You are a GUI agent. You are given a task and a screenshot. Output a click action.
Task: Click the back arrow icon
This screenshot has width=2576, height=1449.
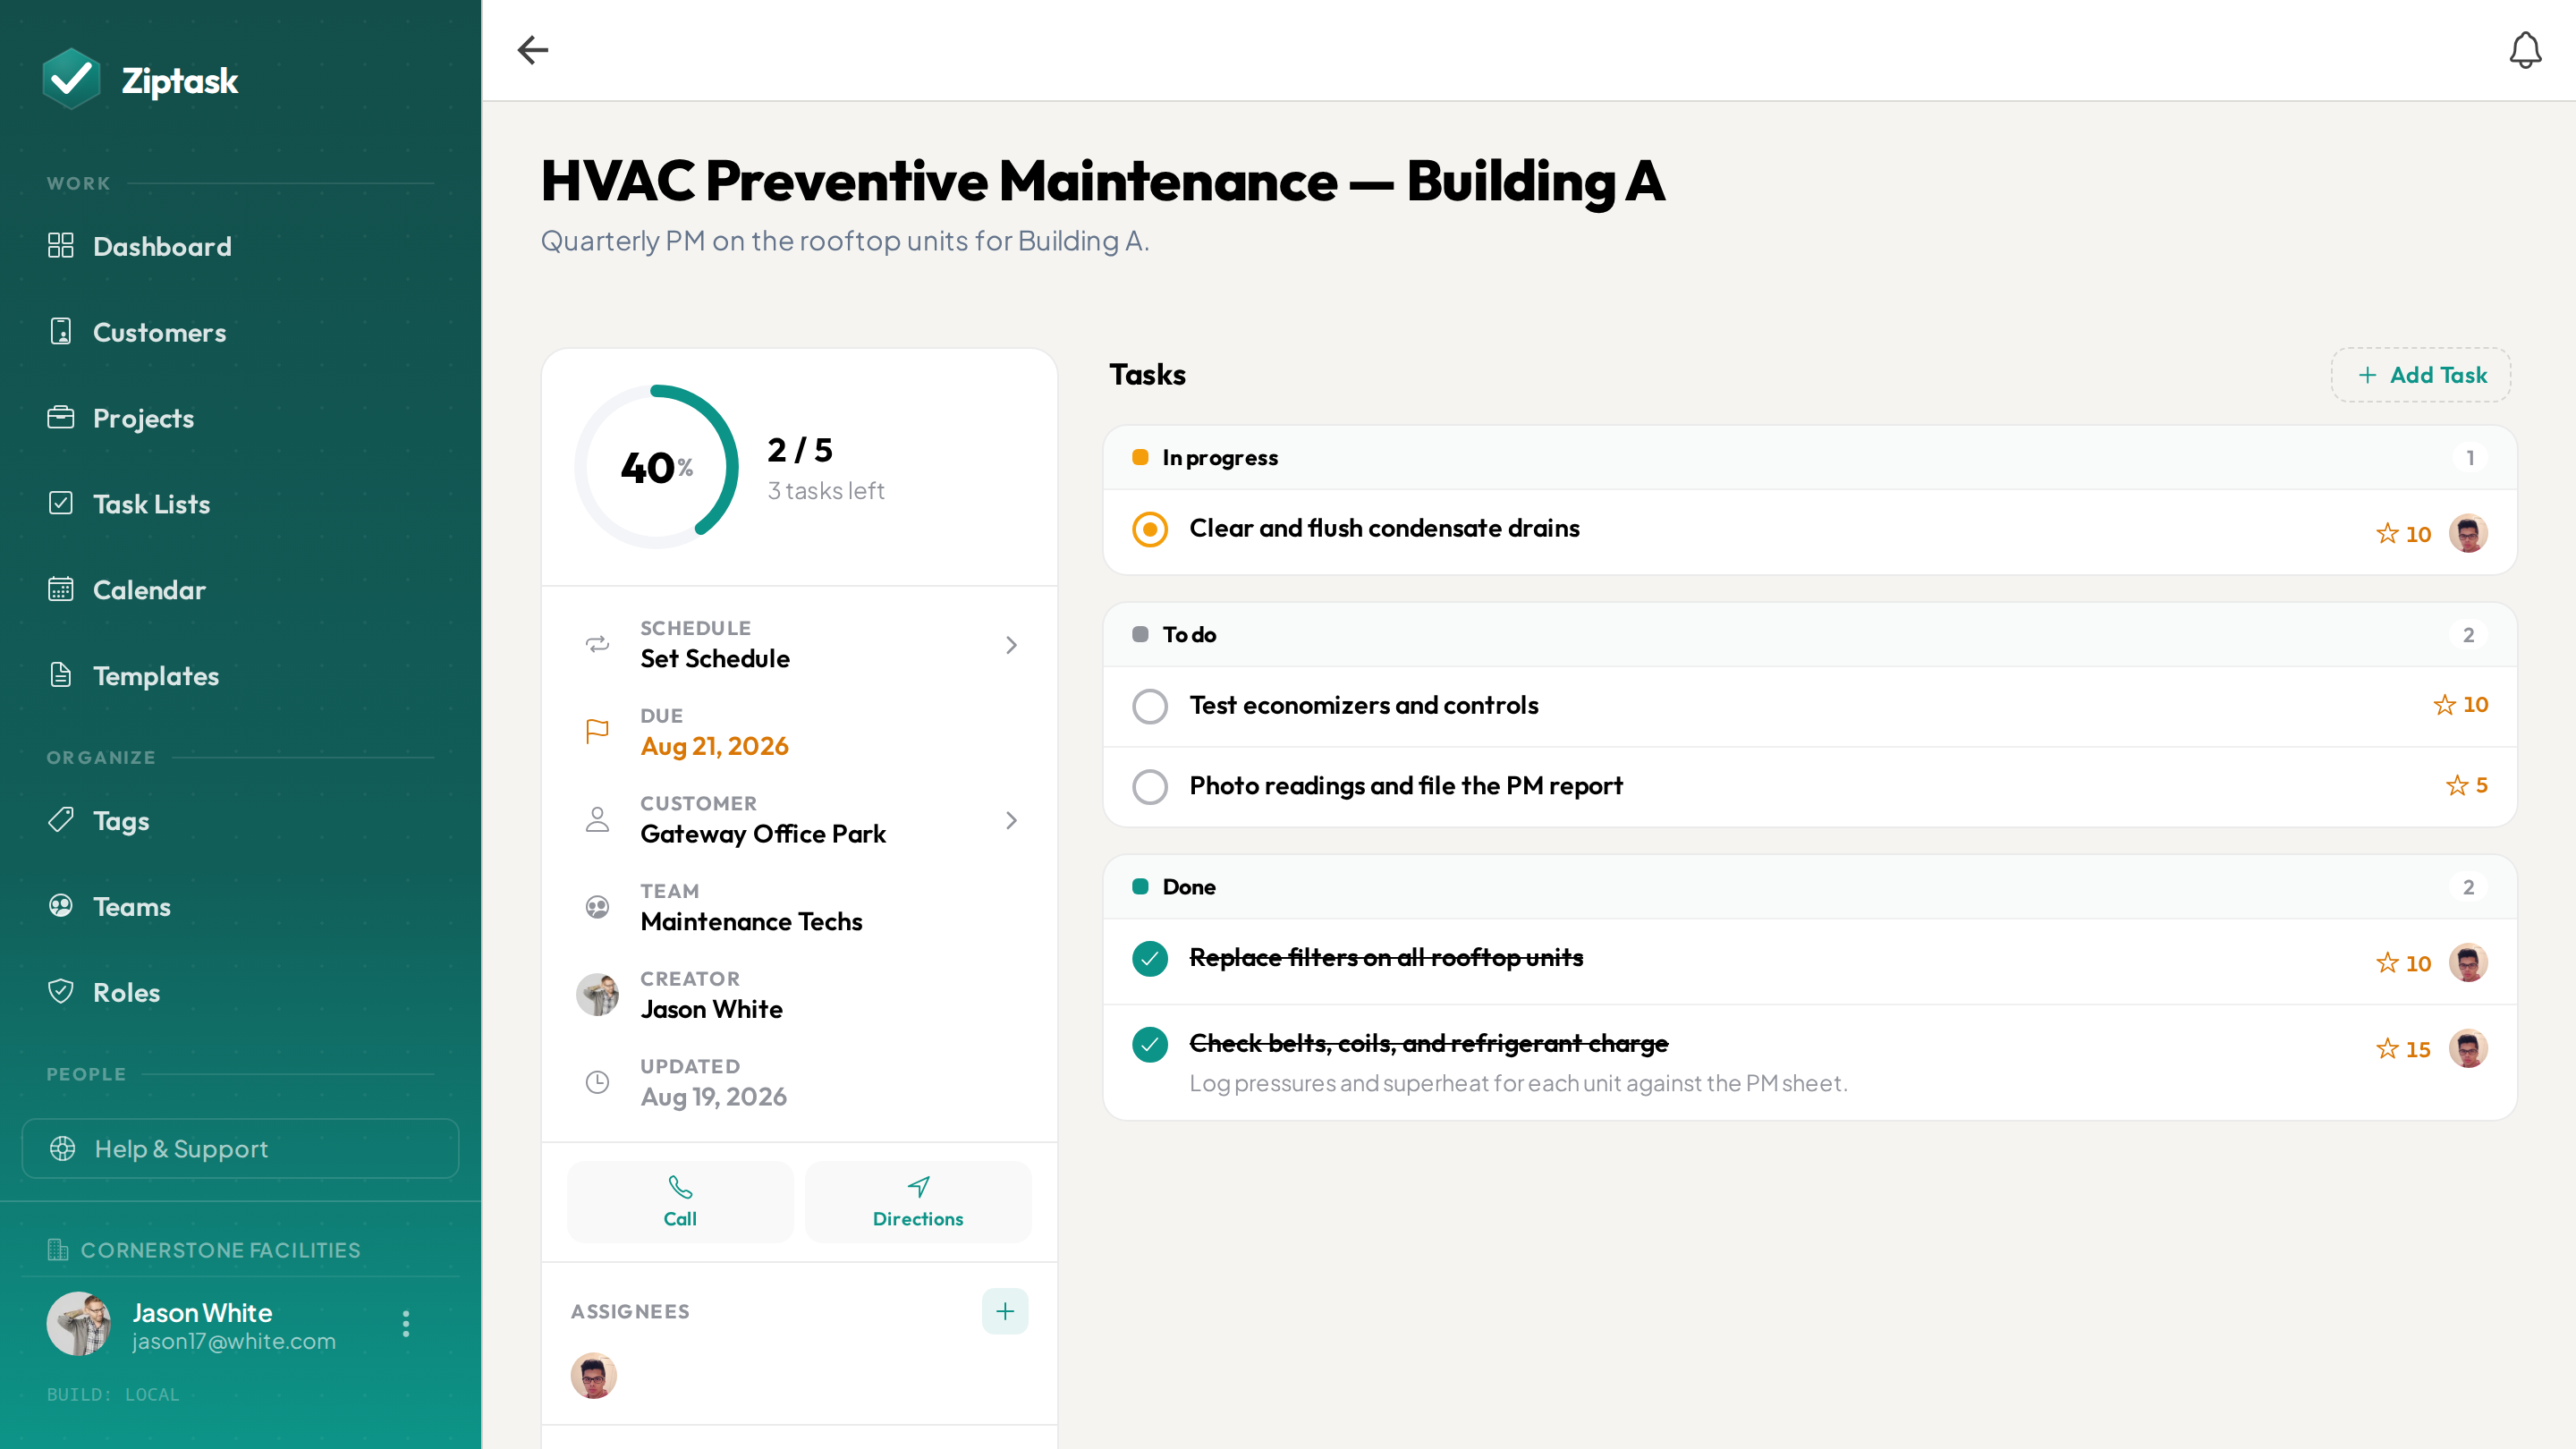click(533, 50)
